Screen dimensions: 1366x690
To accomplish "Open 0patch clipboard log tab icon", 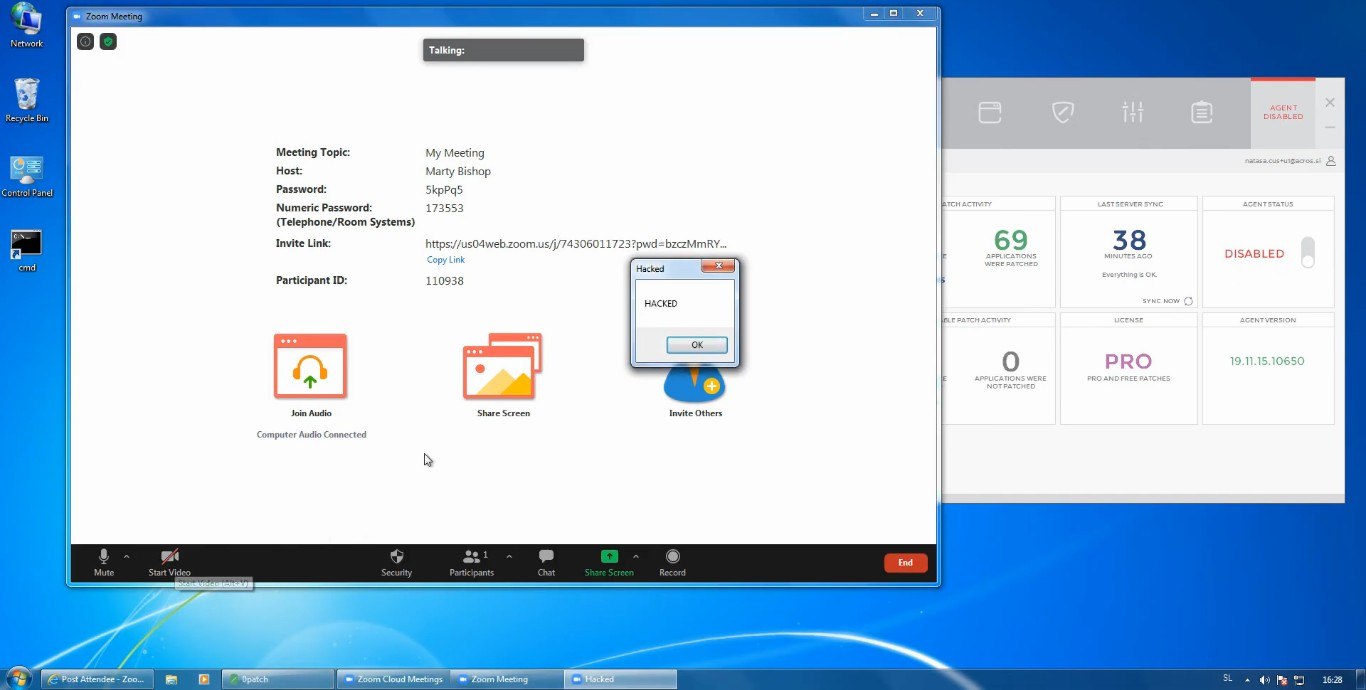I will 1202,113.
